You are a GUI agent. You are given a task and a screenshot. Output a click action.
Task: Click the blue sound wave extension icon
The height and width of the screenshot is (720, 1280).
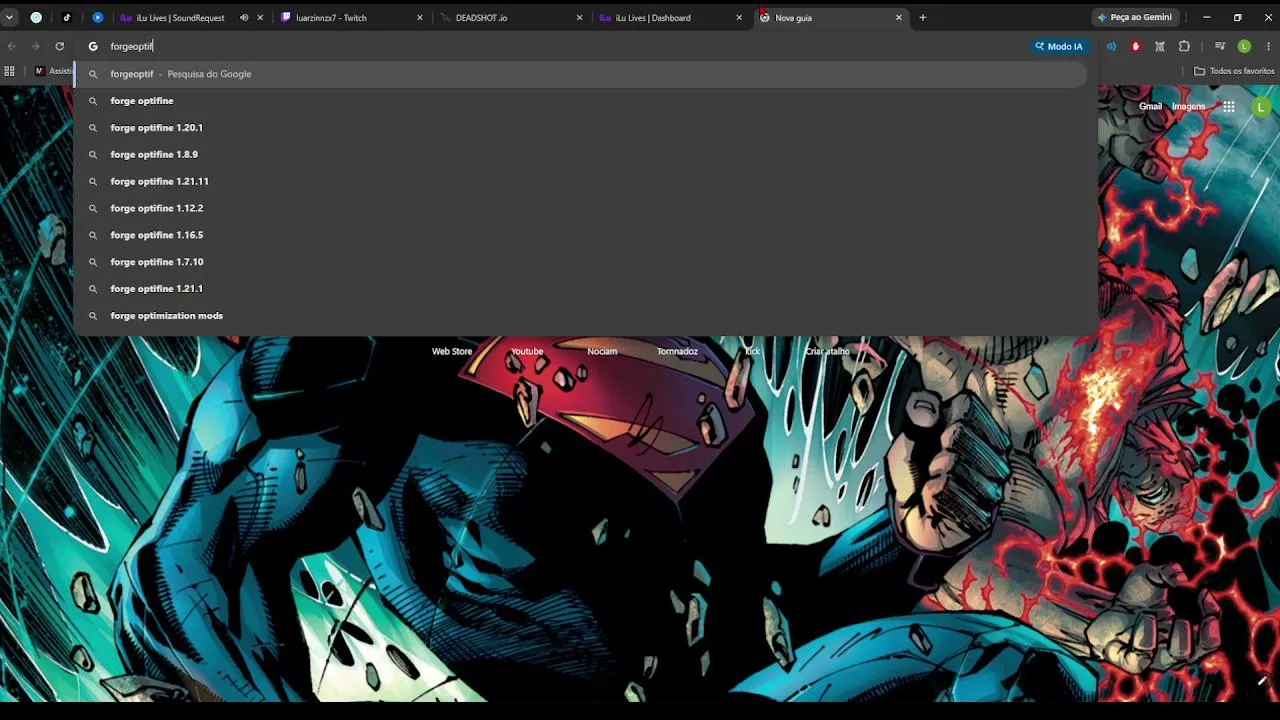coord(1111,46)
